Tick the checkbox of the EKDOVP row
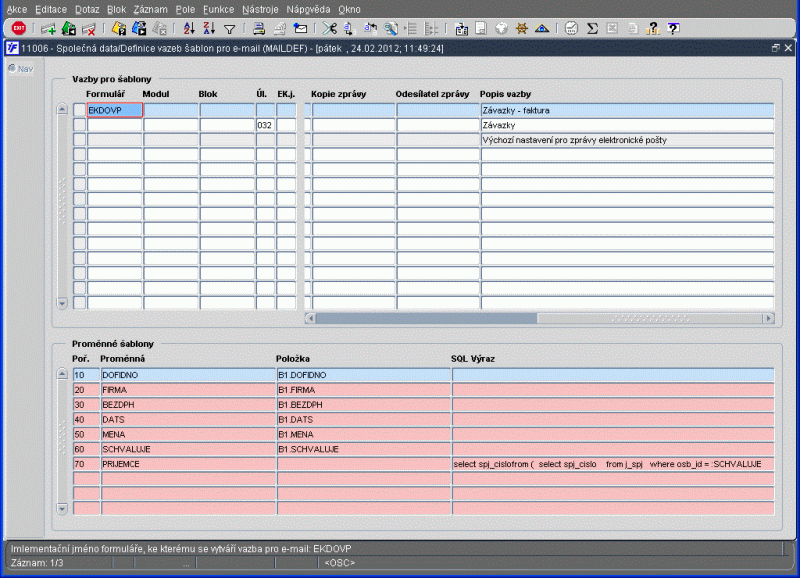The image size is (800, 578). tap(79, 110)
